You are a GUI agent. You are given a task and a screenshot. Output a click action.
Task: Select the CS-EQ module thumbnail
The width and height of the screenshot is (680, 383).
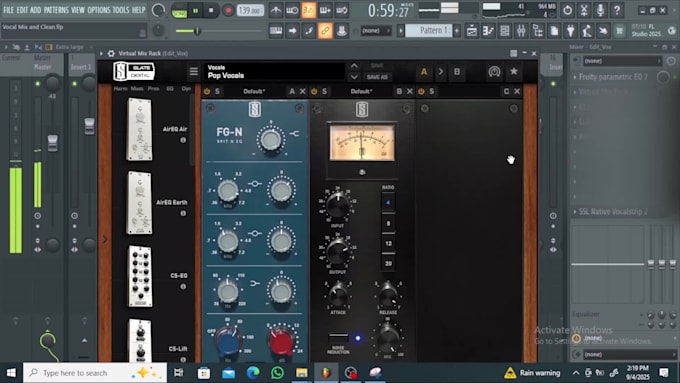pos(140,276)
